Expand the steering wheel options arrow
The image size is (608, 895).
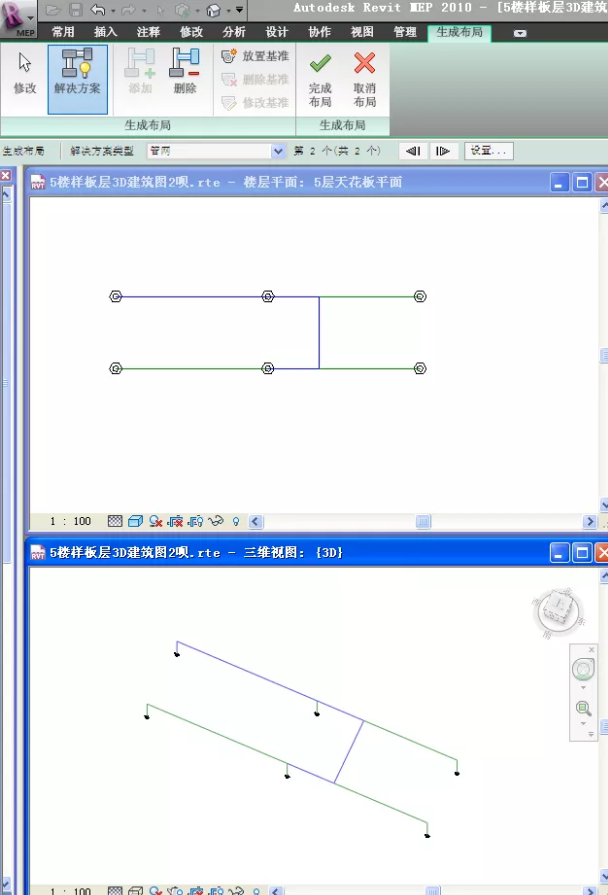coord(583,688)
